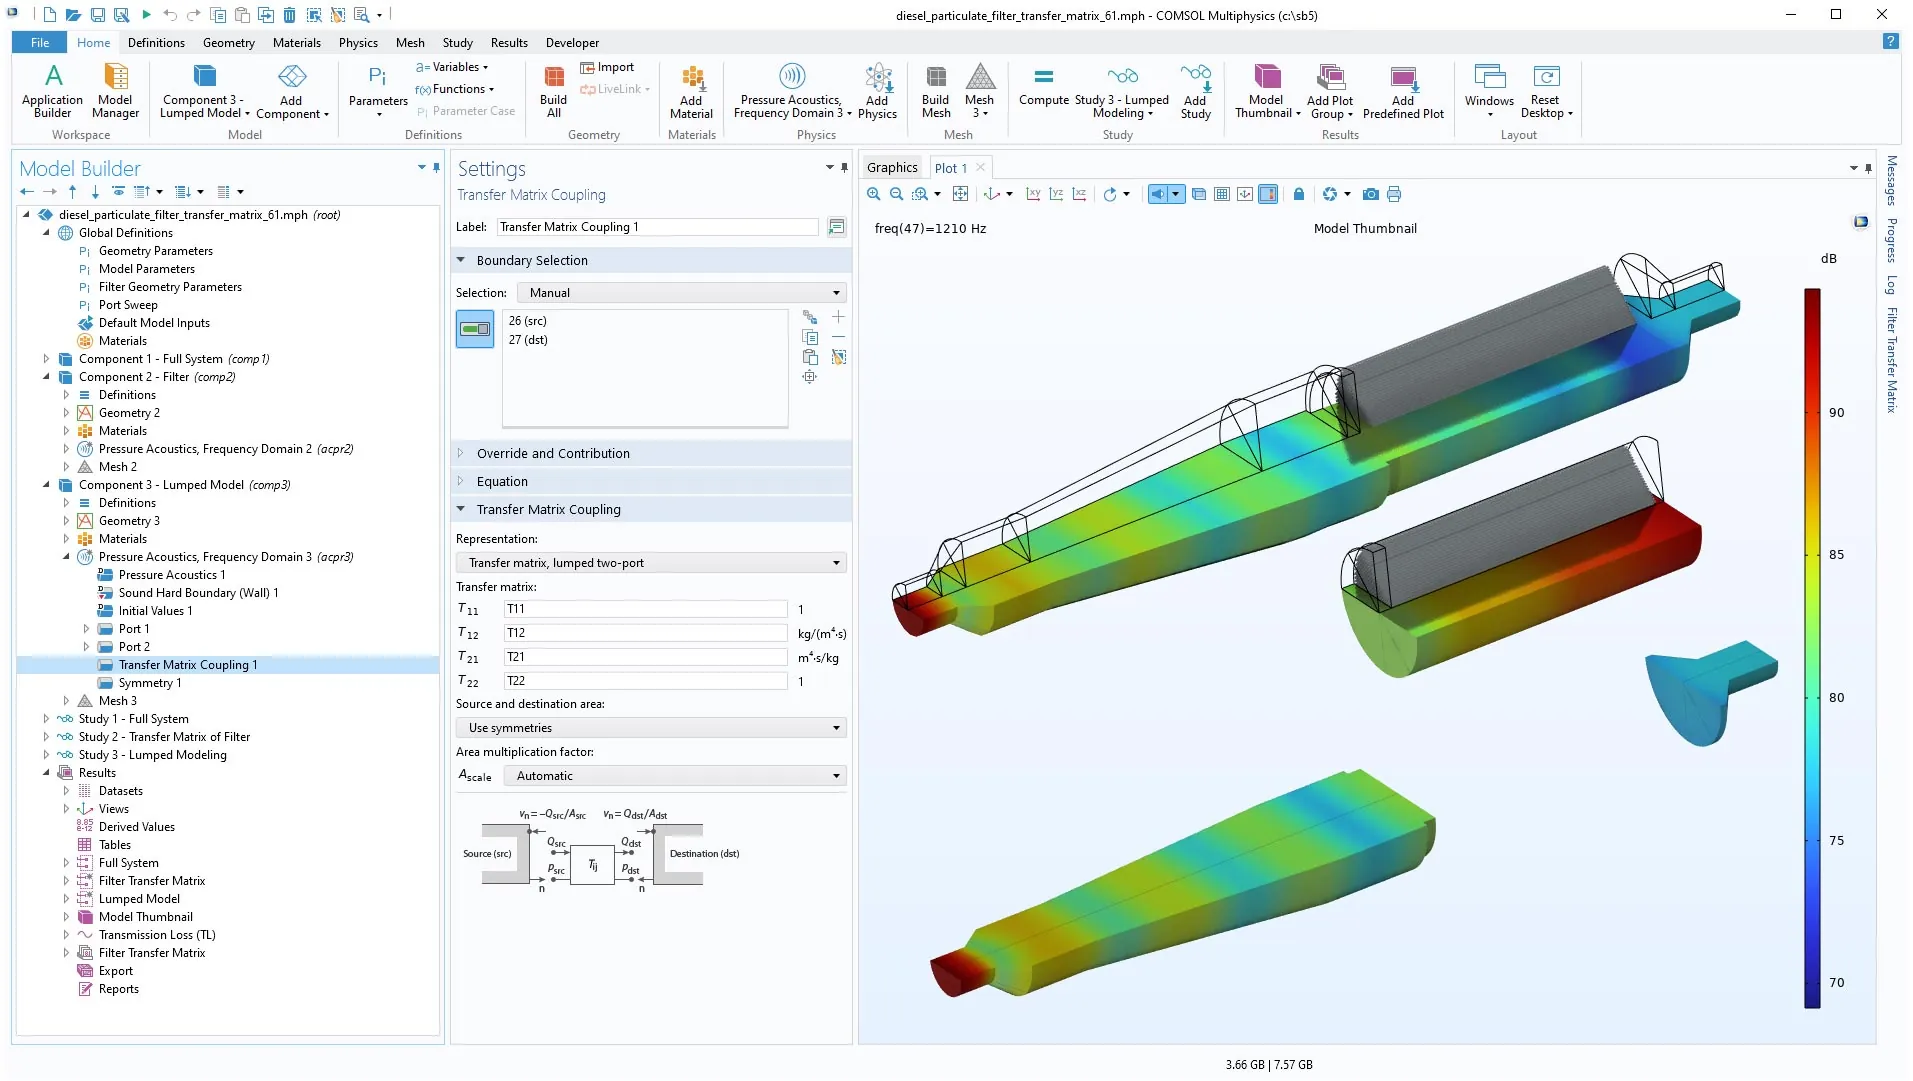Open the Physics ribbon tab
Screen dimensions: 1913x1081
(358, 43)
